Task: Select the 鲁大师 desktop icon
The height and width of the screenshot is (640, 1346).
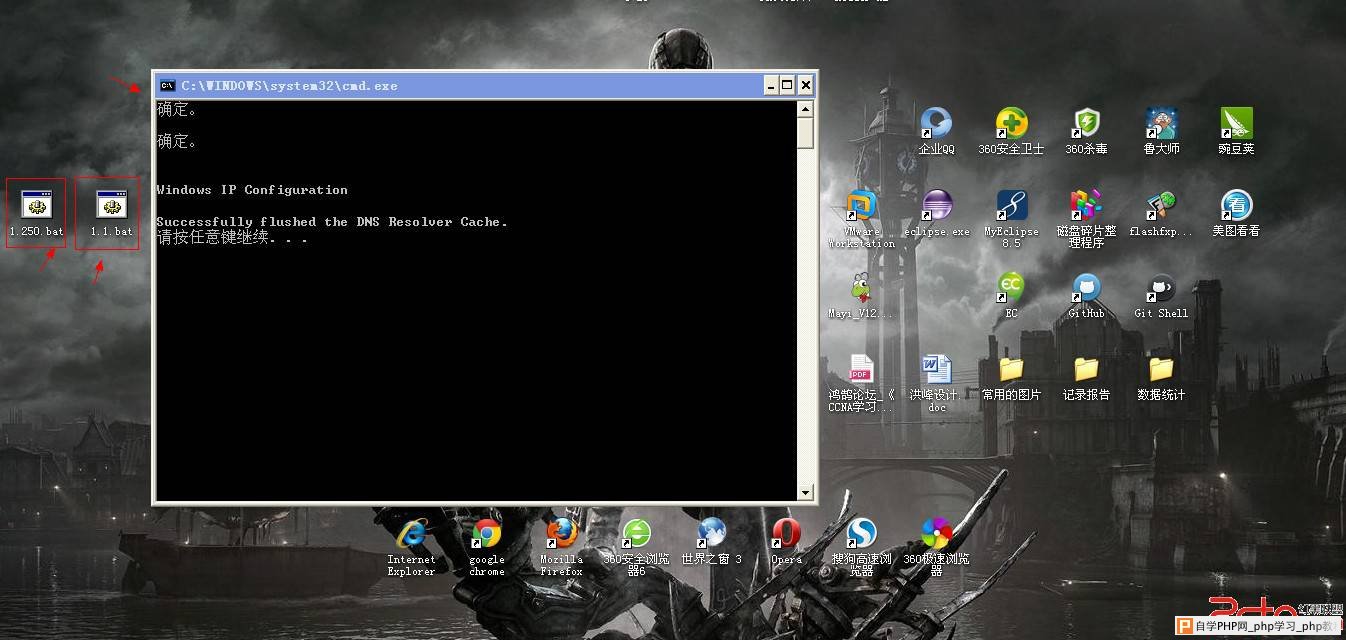Action: 1161,124
